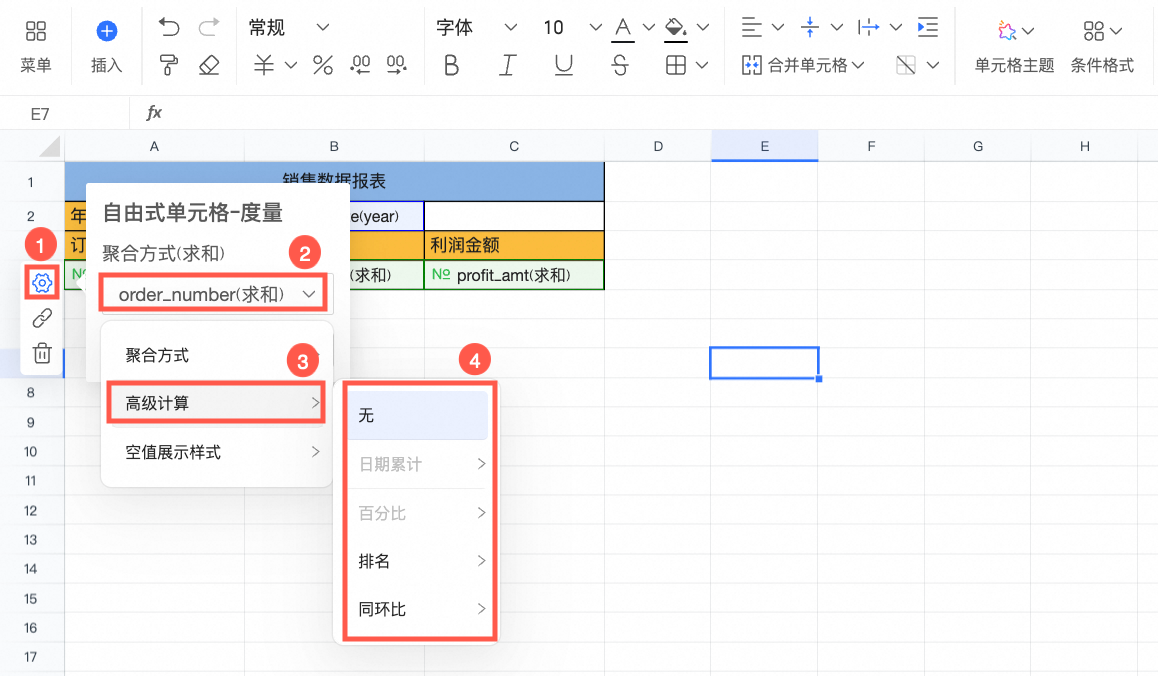
Task: Expand the diagonal line dropdown arrow
Action: (933, 66)
